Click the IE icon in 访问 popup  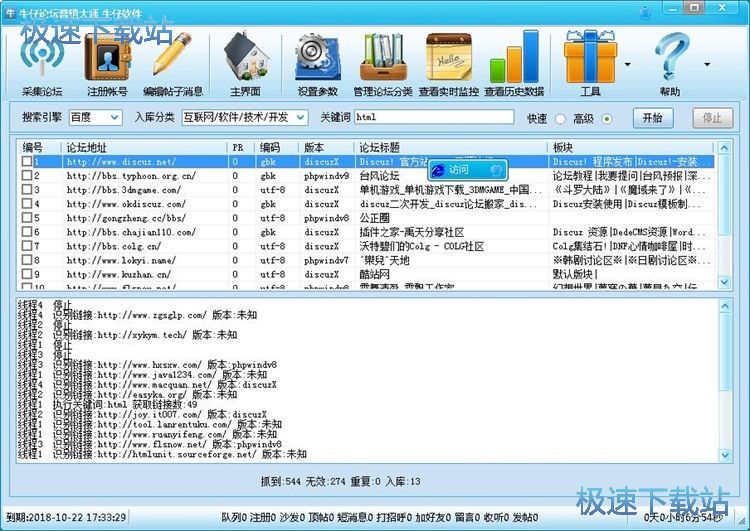[x=438, y=170]
